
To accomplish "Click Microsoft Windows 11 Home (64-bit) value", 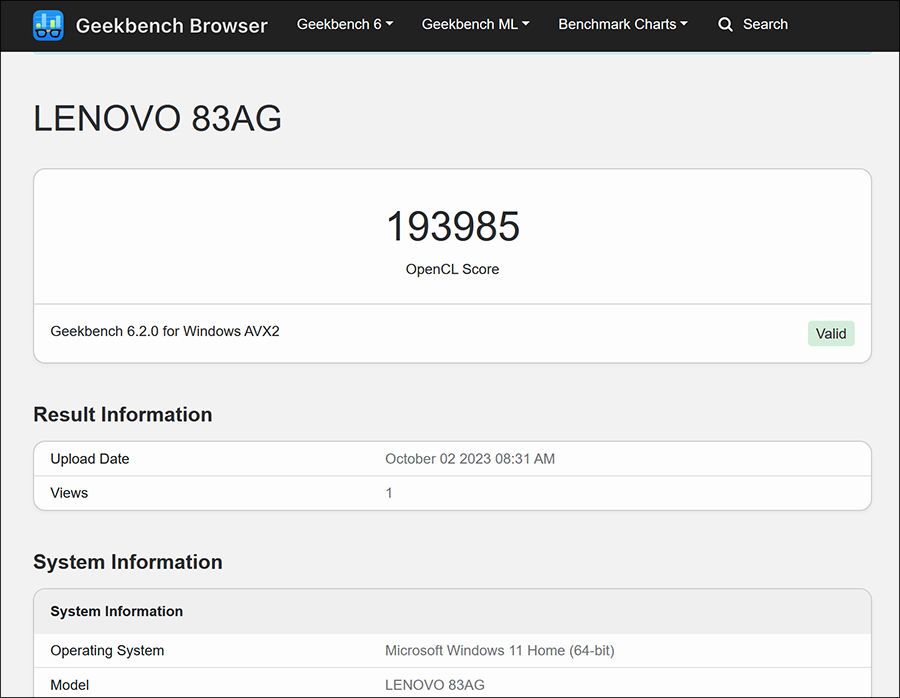I will click(x=499, y=650).
